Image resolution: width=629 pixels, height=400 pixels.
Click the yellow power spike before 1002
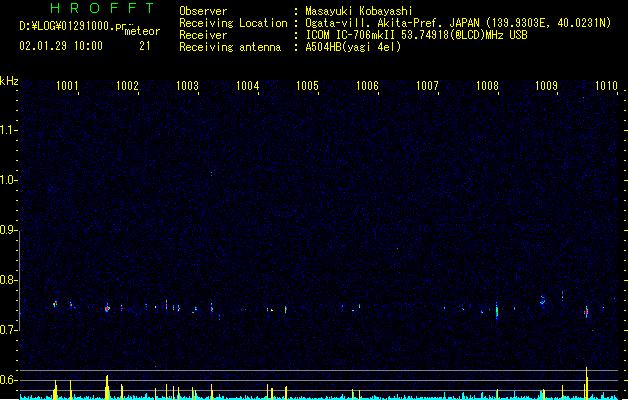pyautogui.click(x=107, y=387)
